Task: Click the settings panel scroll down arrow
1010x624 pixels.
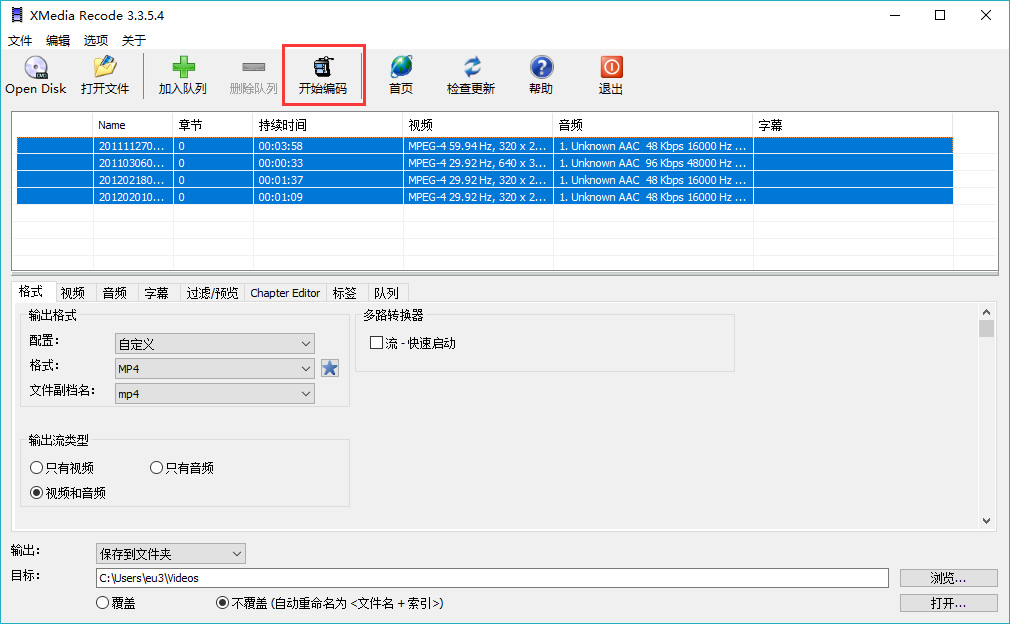Action: (x=986, y=520)
